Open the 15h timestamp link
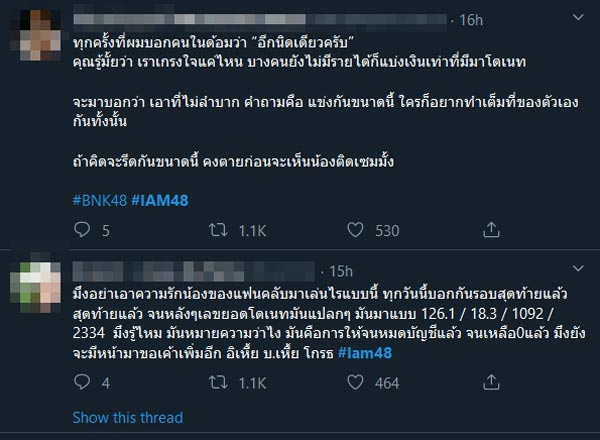 coord(341,270)
